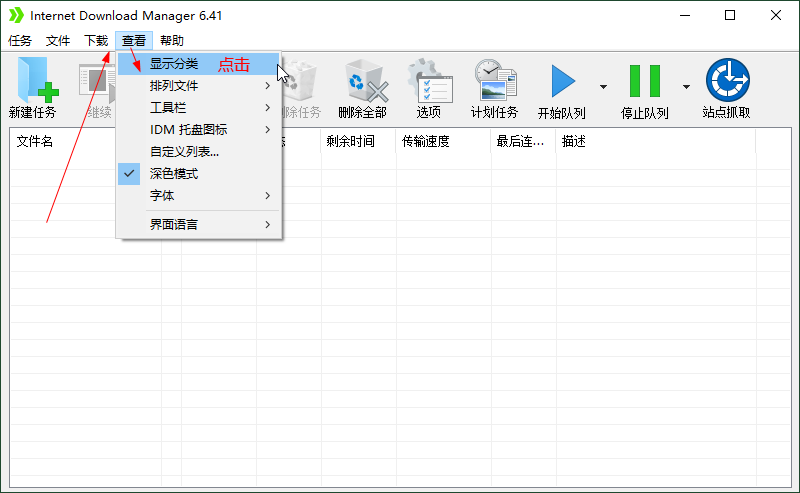This screenshot has width=800, height=493.
Task: Select 显示分类 menu entry
Action: 199,64
